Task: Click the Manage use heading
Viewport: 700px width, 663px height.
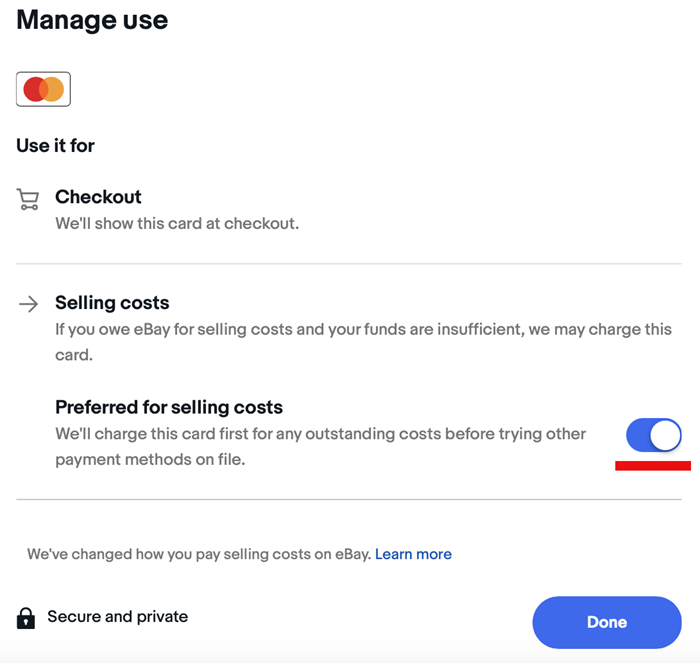Action: coord(92,20)
